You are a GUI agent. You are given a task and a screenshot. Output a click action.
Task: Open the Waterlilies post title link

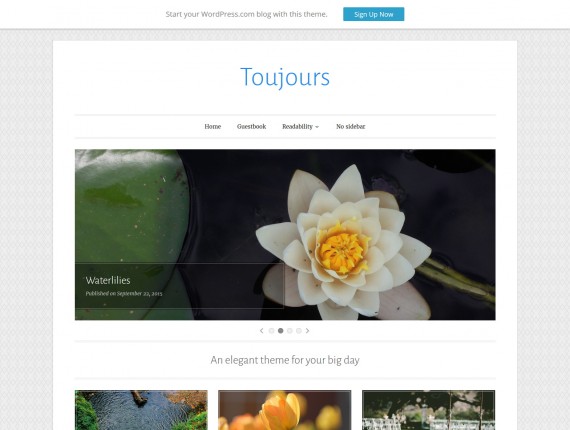108,280
